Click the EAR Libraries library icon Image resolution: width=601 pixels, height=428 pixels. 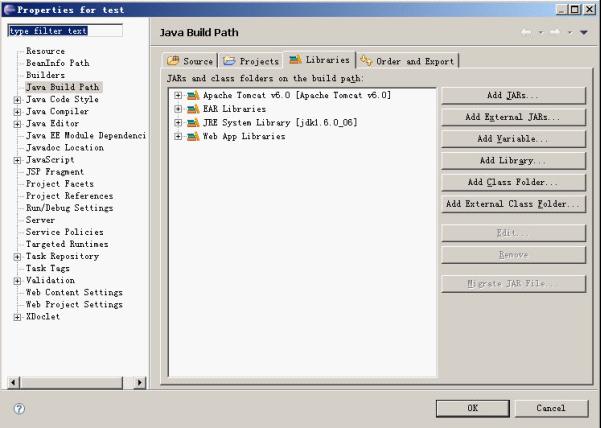coord(193,109)
